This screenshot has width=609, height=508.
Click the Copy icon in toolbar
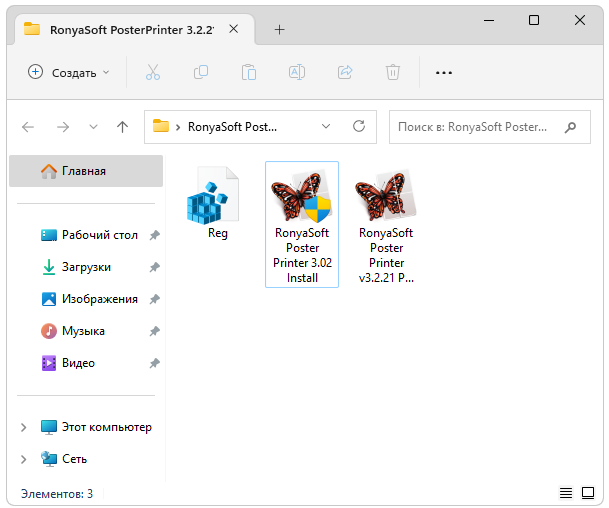pos(201,72)
